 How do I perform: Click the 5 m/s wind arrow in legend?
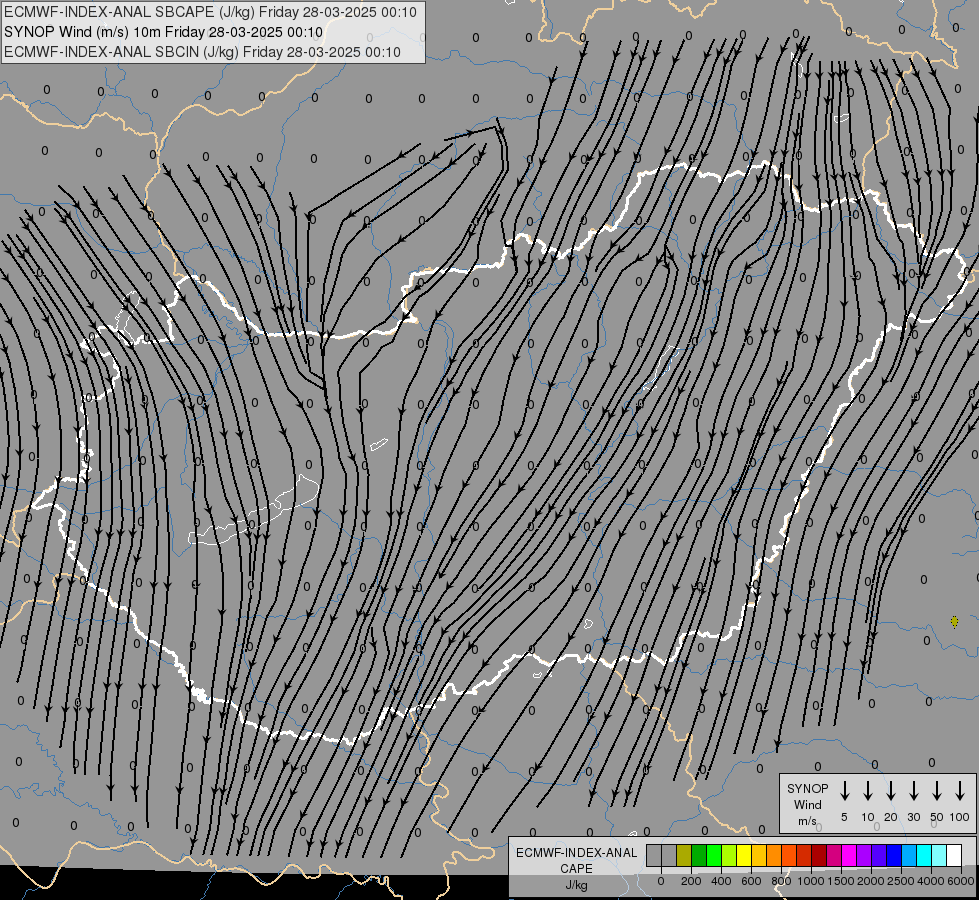click(x=844, y=791)
